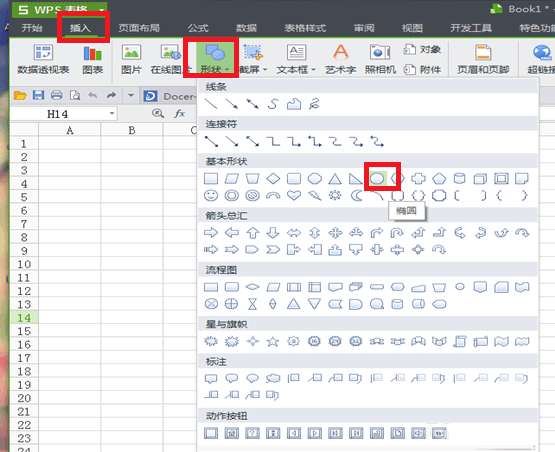Insert an 附件 attachment
The image size is (555, 452).
point(422,69)
